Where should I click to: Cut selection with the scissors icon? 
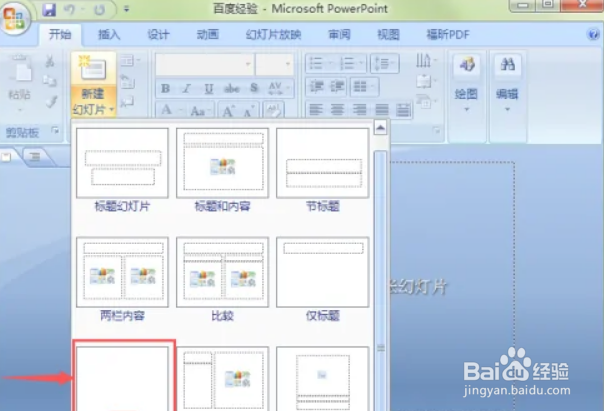pyautogui.click(x=50, y=62)
